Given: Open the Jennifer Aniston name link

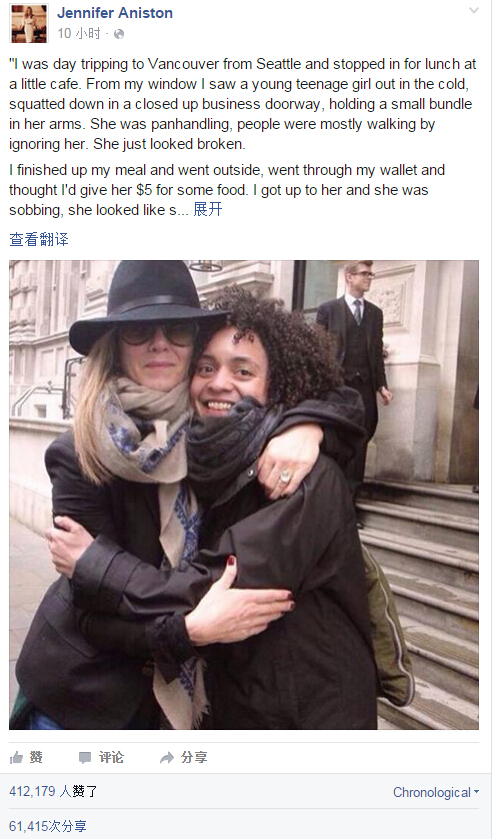Looking at the screenshot, I should pyautogui.click(x=115, y=13).
